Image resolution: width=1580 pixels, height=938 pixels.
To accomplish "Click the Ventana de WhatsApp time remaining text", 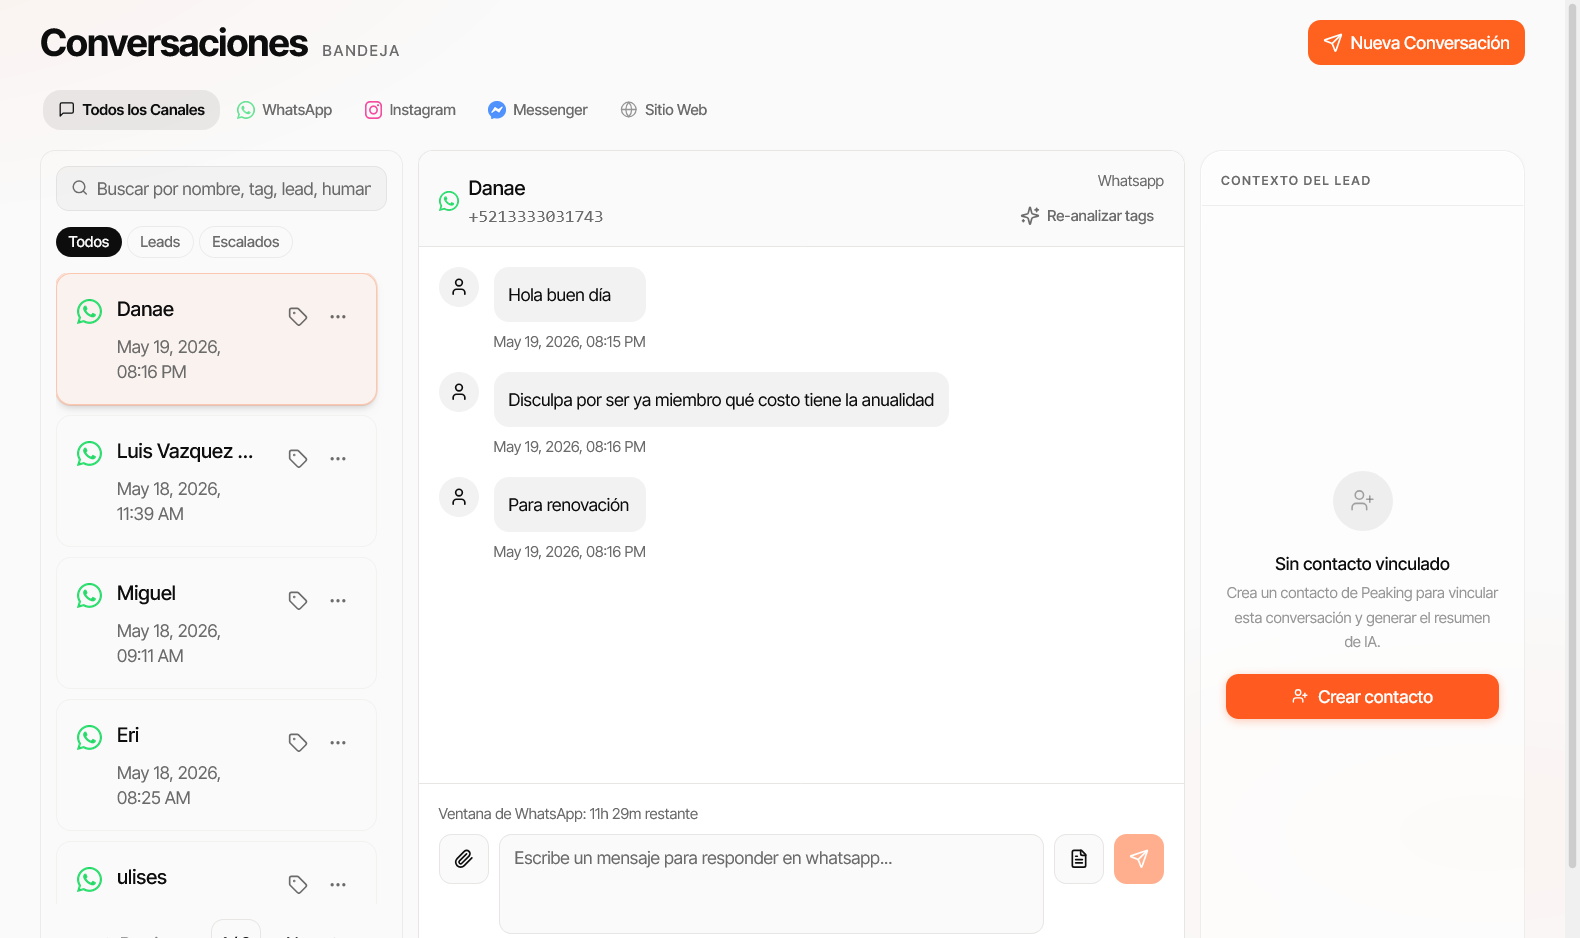I will pyautogui.click(x=568, y=814).
